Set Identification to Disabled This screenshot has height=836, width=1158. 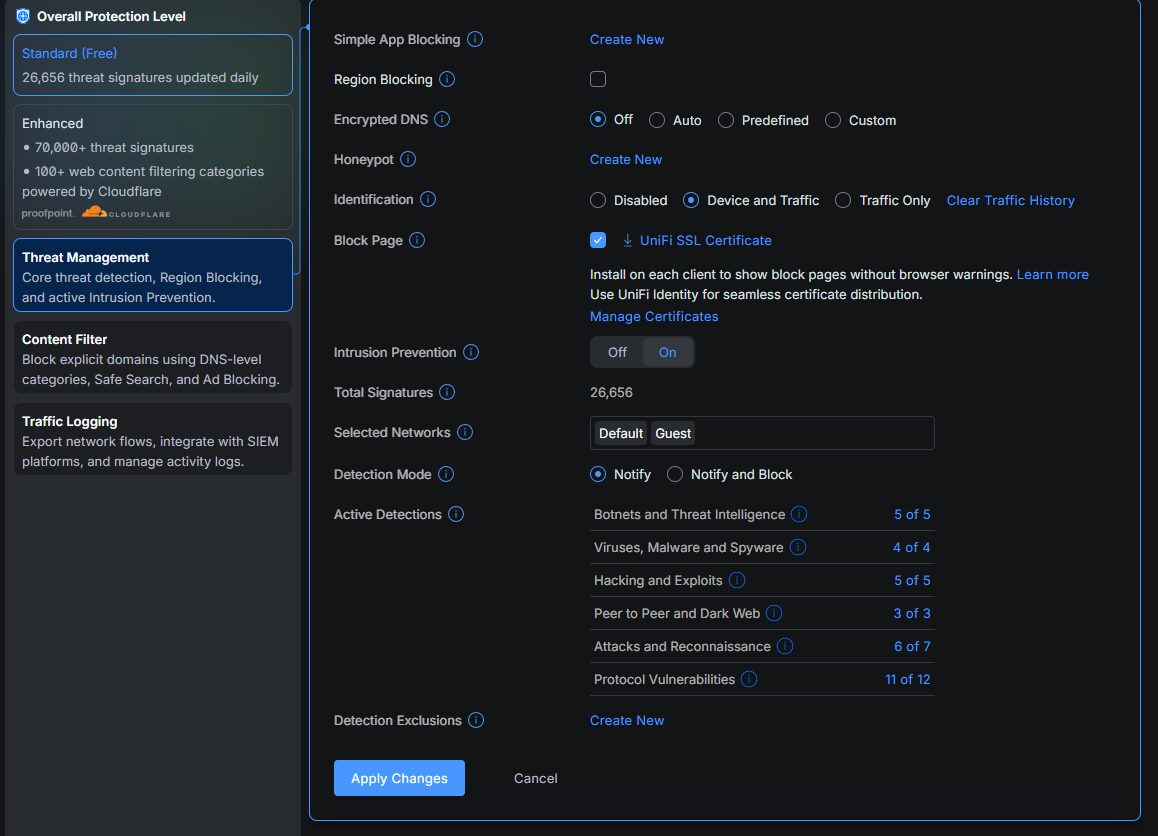tap(598, 200)
